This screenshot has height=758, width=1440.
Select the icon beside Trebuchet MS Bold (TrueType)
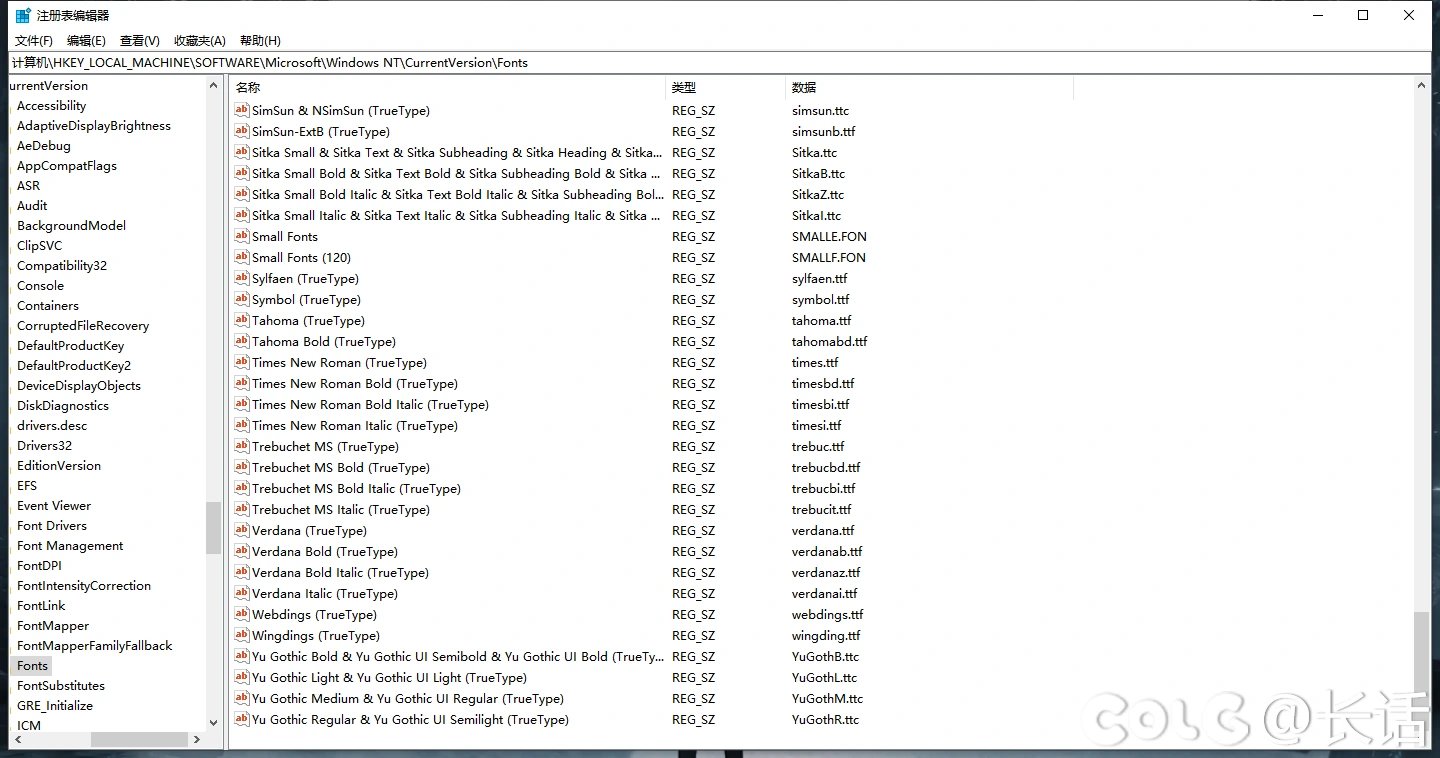tap(241, 467)
